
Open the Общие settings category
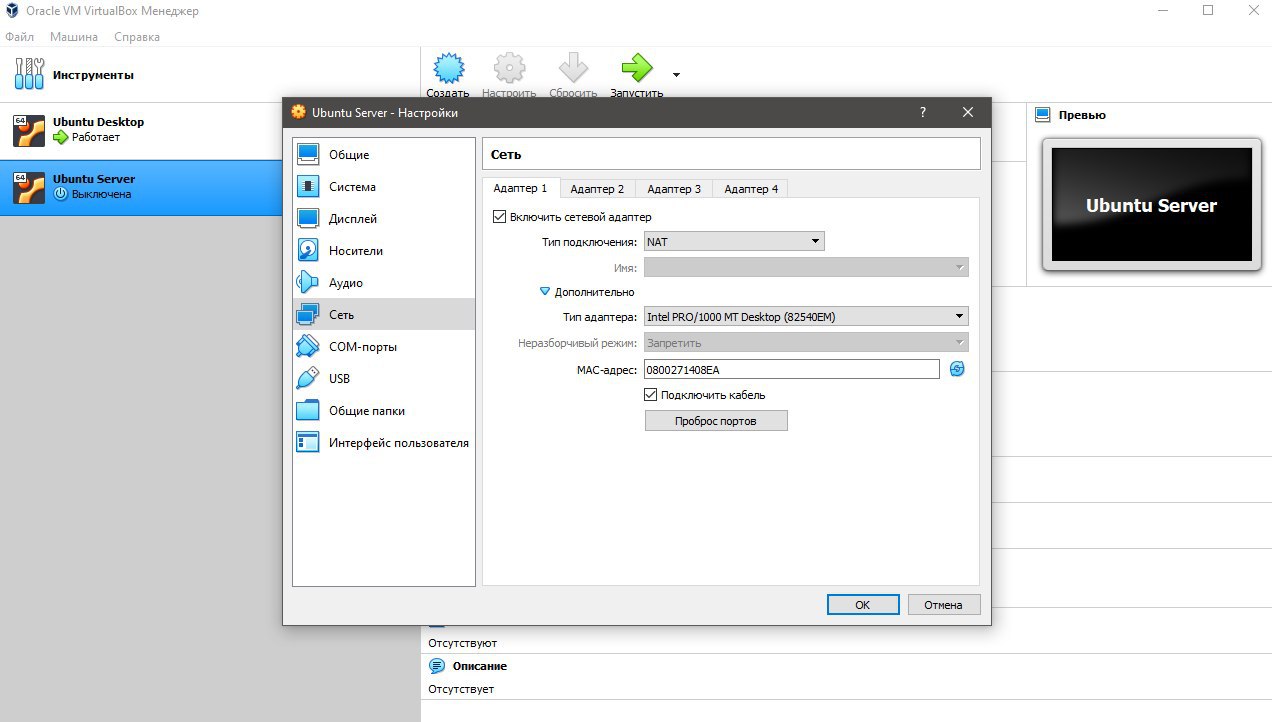coord(383,155)
